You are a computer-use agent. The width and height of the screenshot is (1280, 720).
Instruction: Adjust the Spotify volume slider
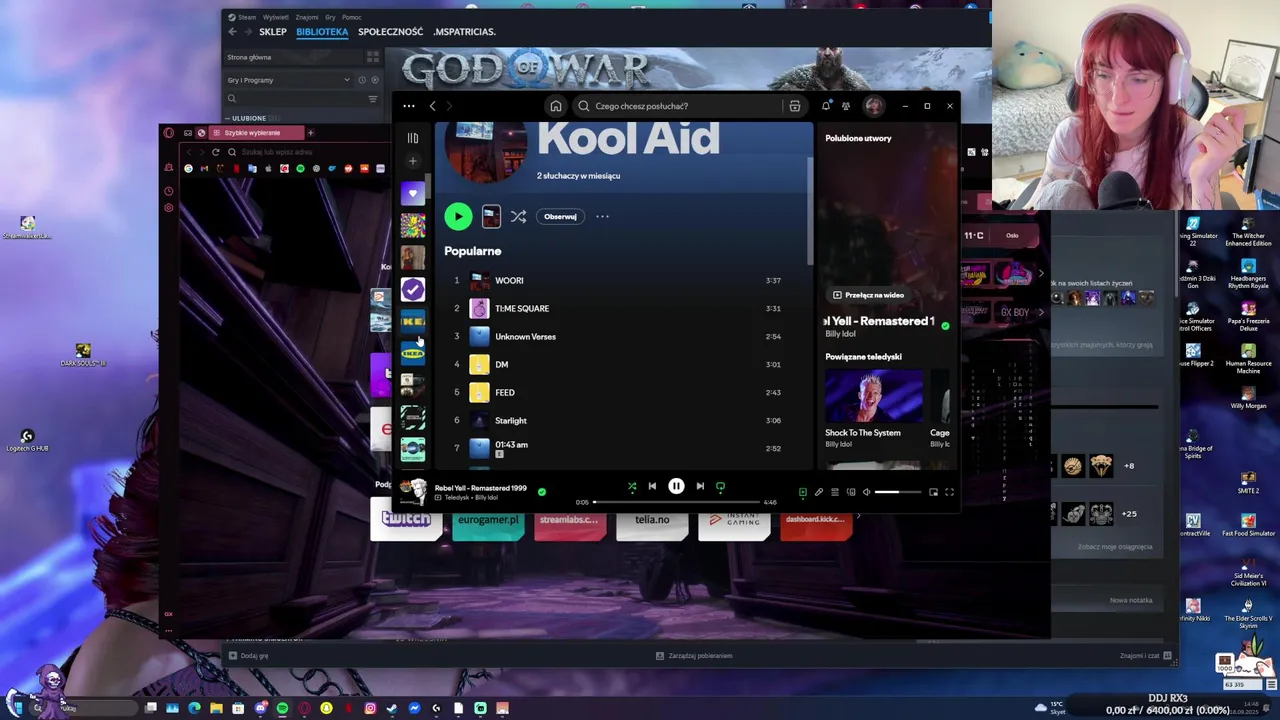(899, 492)
